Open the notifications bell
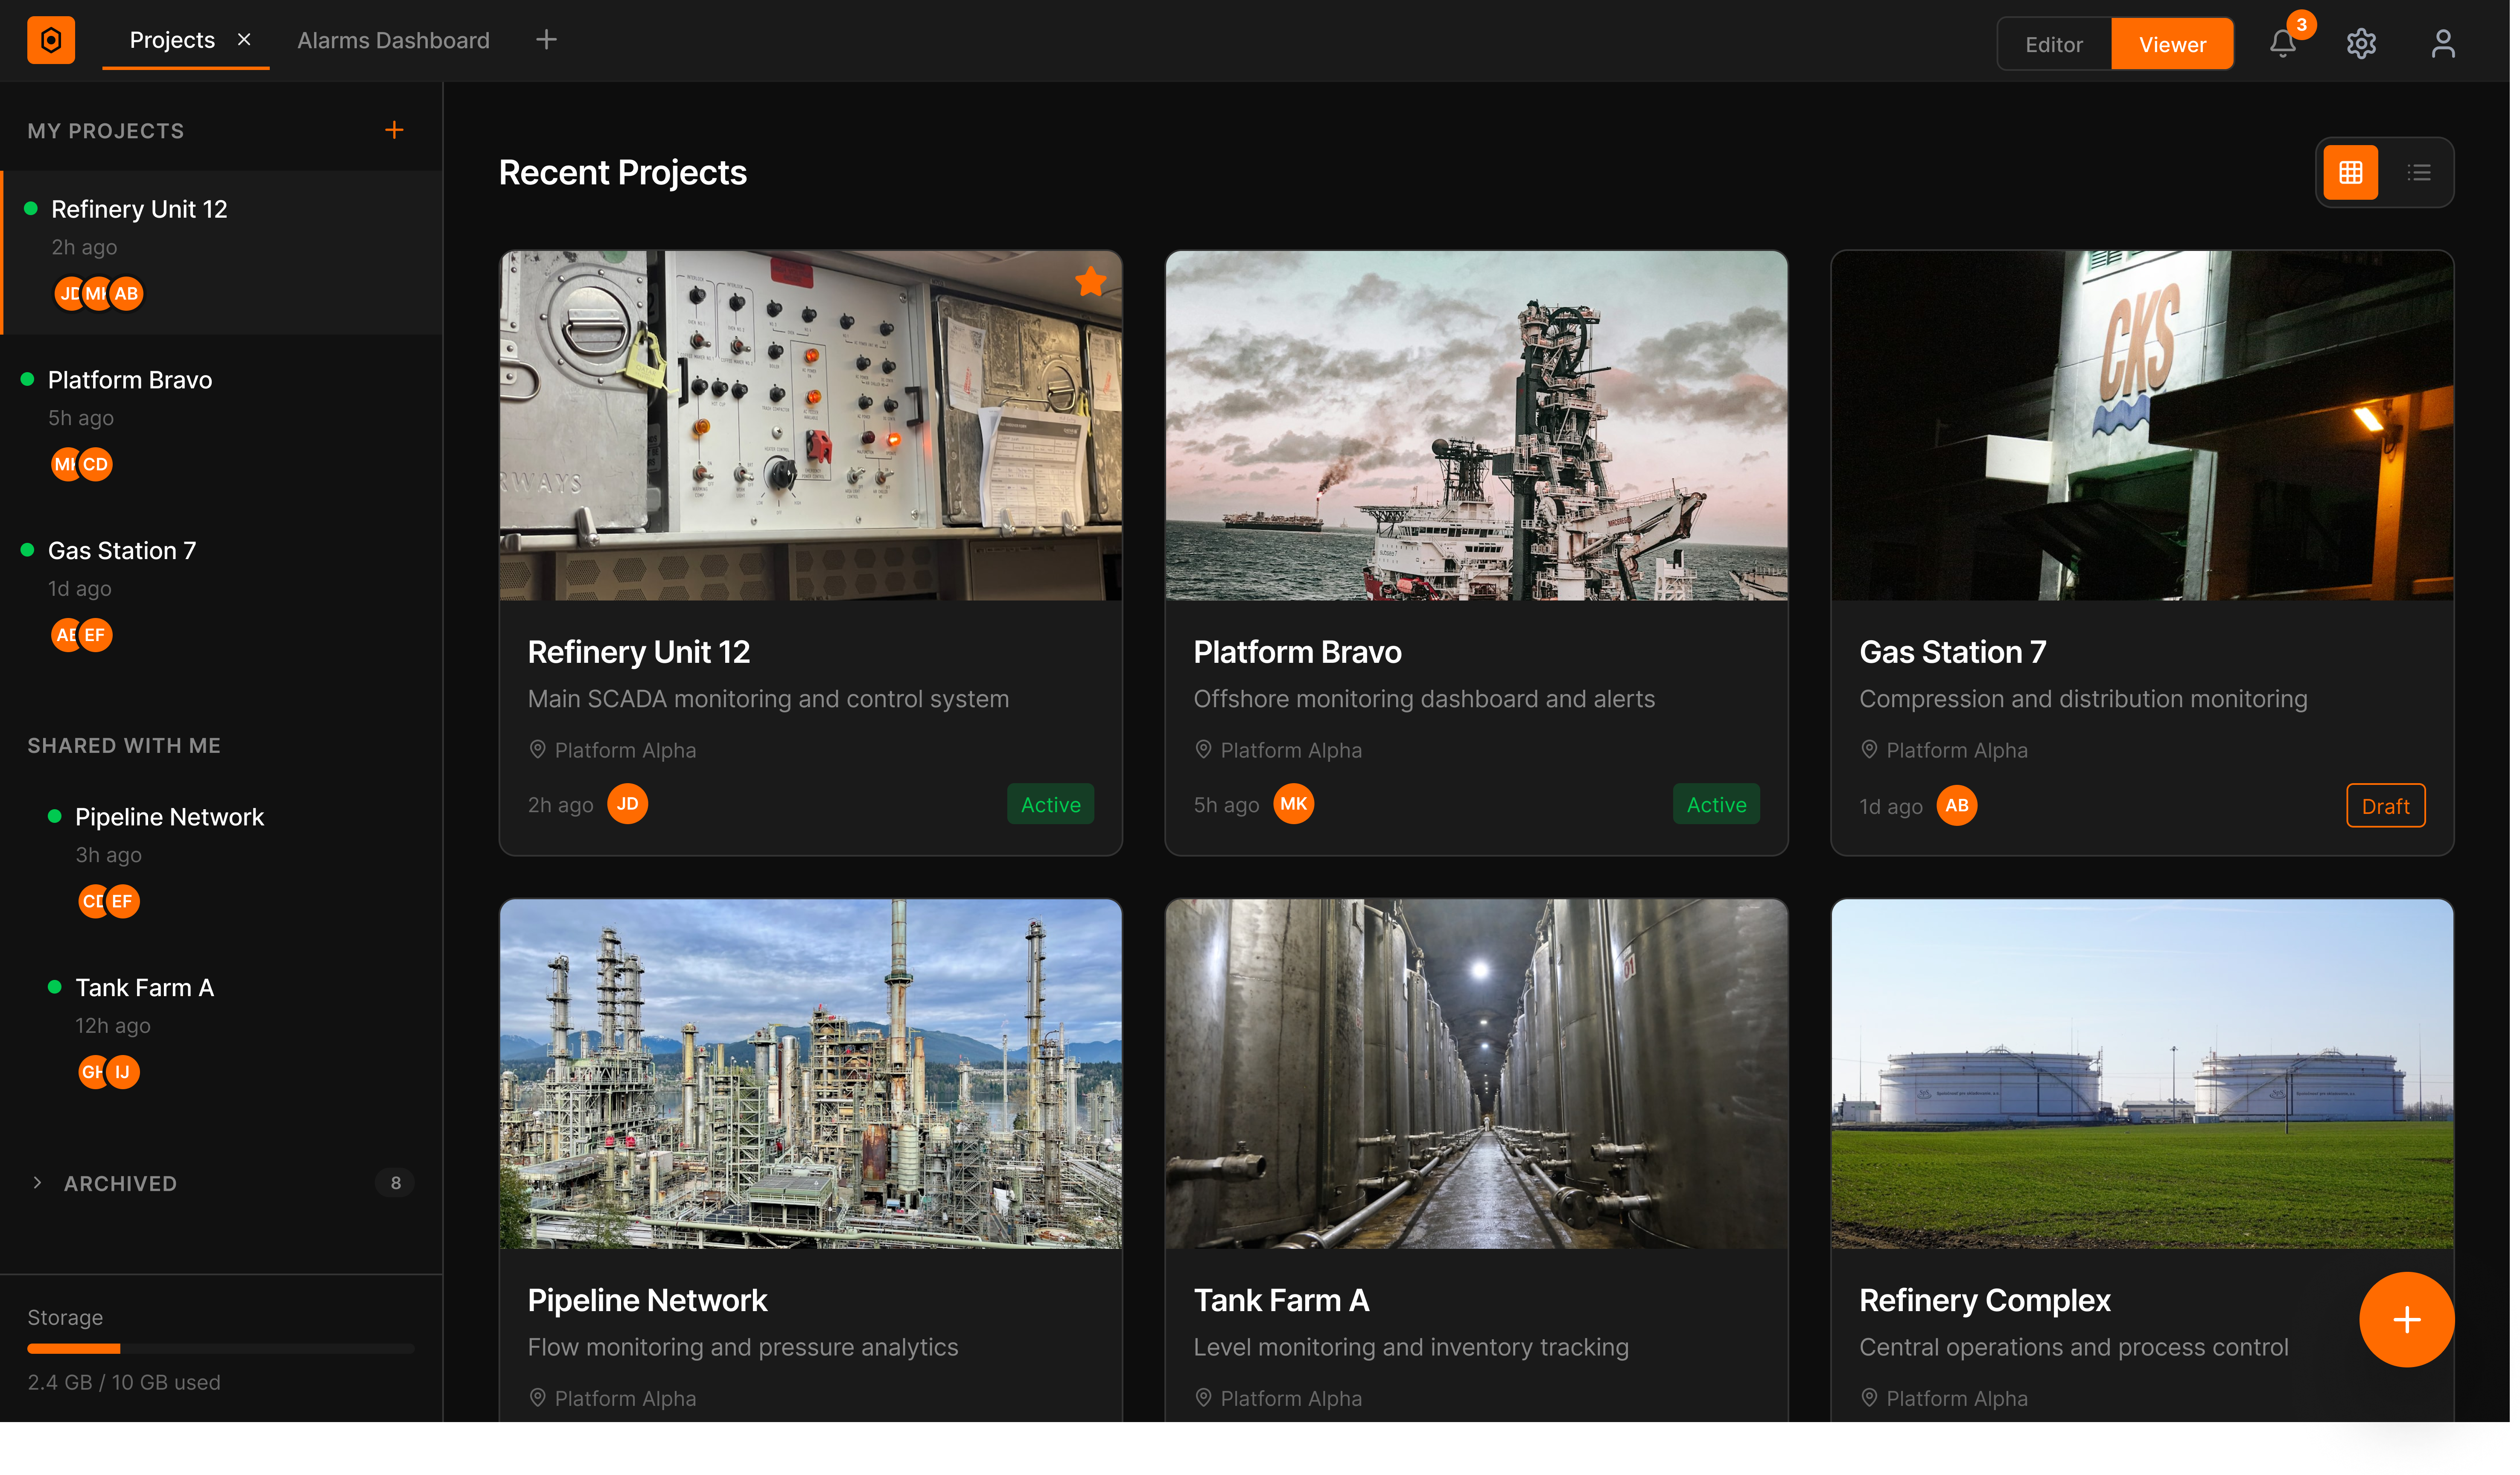This screenshot has width=2520, height=1475. pos(2283,43)
